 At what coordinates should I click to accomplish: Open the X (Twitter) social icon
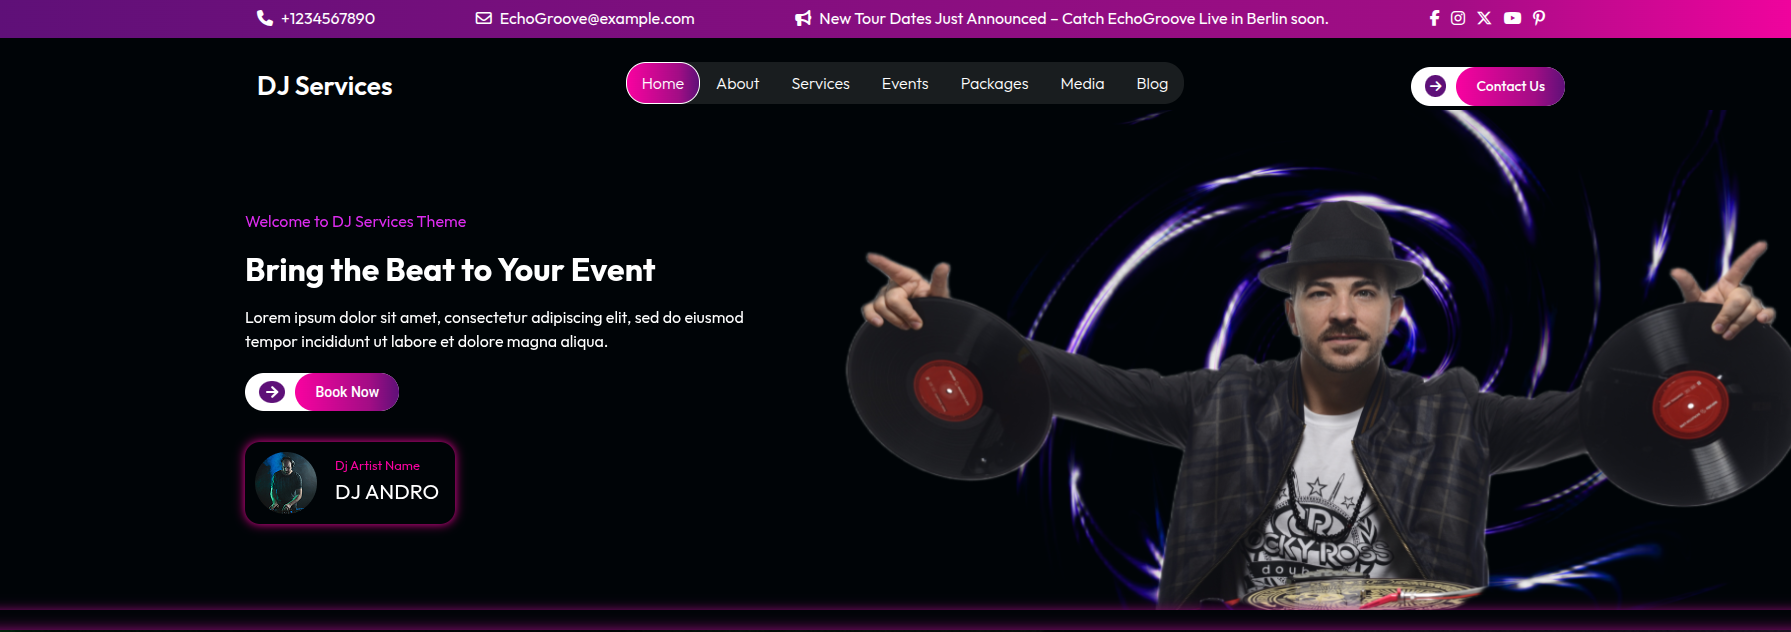pyautogui.click(x=1484, y=18)
